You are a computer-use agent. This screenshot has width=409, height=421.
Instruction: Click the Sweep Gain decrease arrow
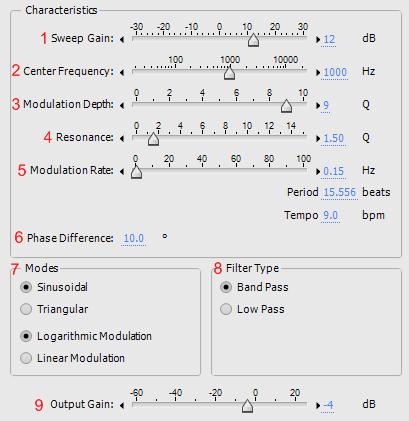point(122,40)
